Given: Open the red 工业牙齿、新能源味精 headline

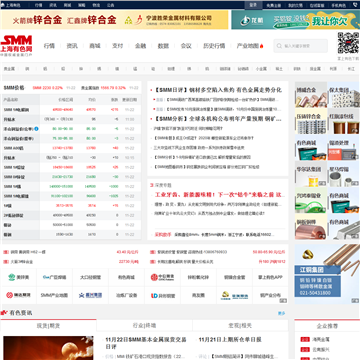Looking at the screenshot, I should 220,194.
